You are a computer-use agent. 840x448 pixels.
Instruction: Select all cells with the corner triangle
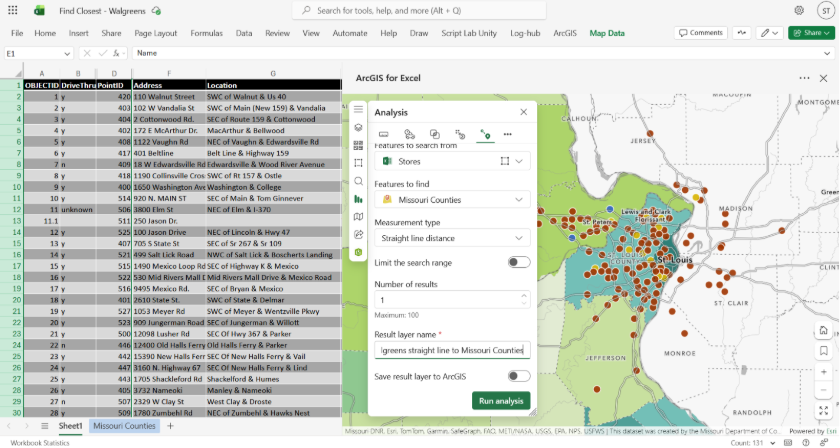(18, 73)
